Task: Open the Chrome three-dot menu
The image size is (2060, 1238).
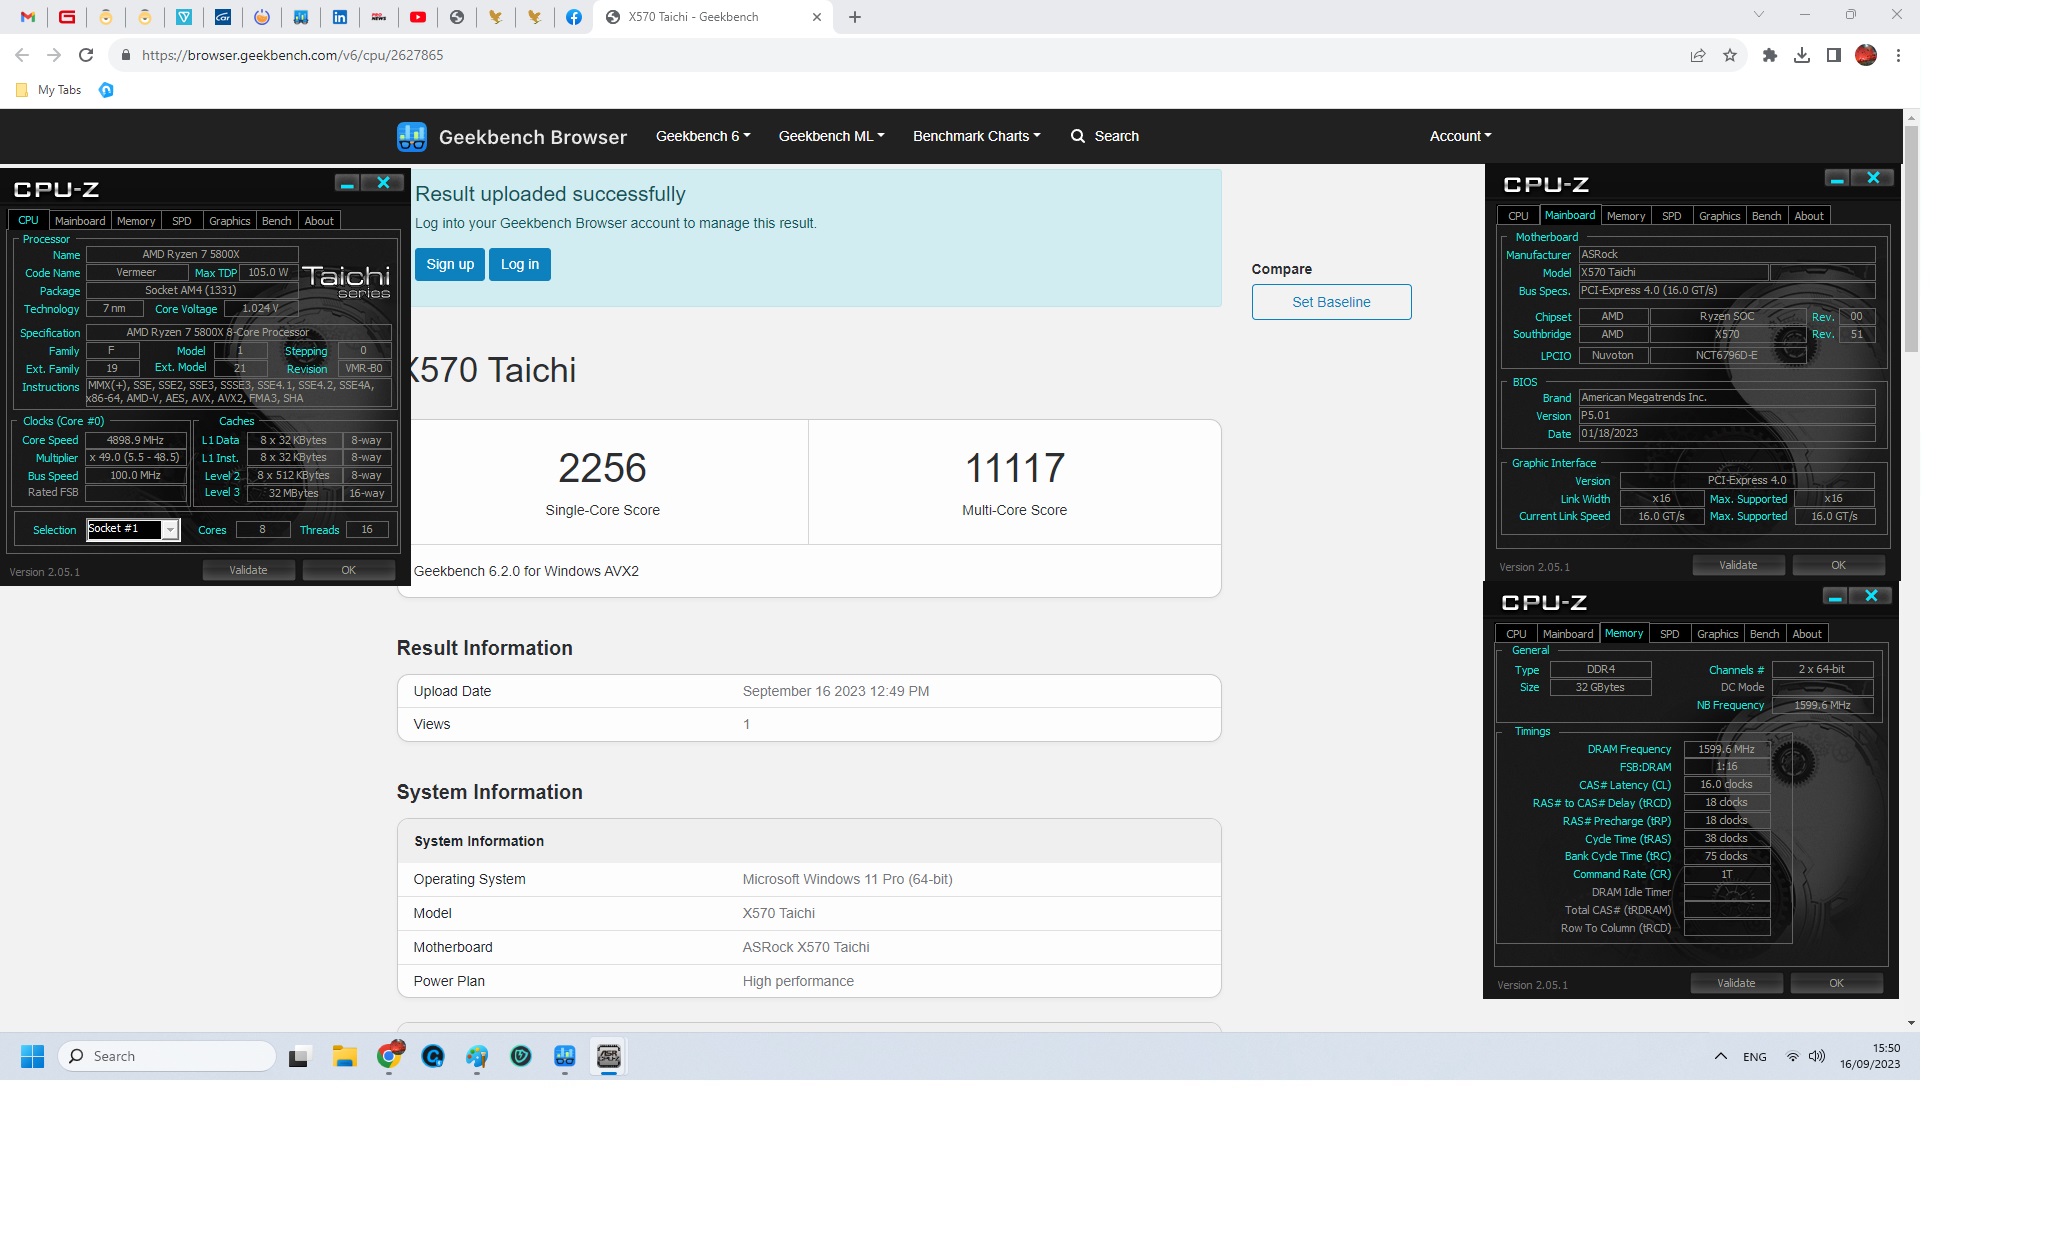Action: [1898, 55]
